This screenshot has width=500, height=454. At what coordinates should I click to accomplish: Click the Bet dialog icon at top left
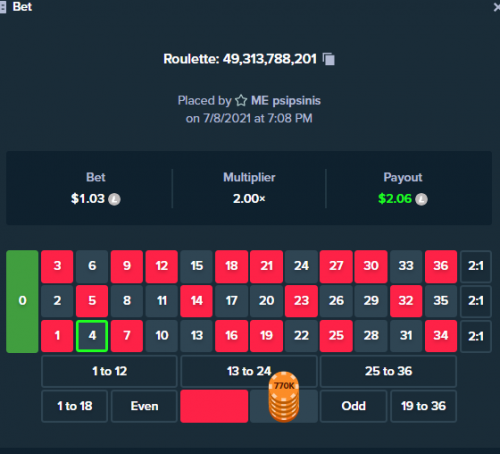tap(3, 7)
